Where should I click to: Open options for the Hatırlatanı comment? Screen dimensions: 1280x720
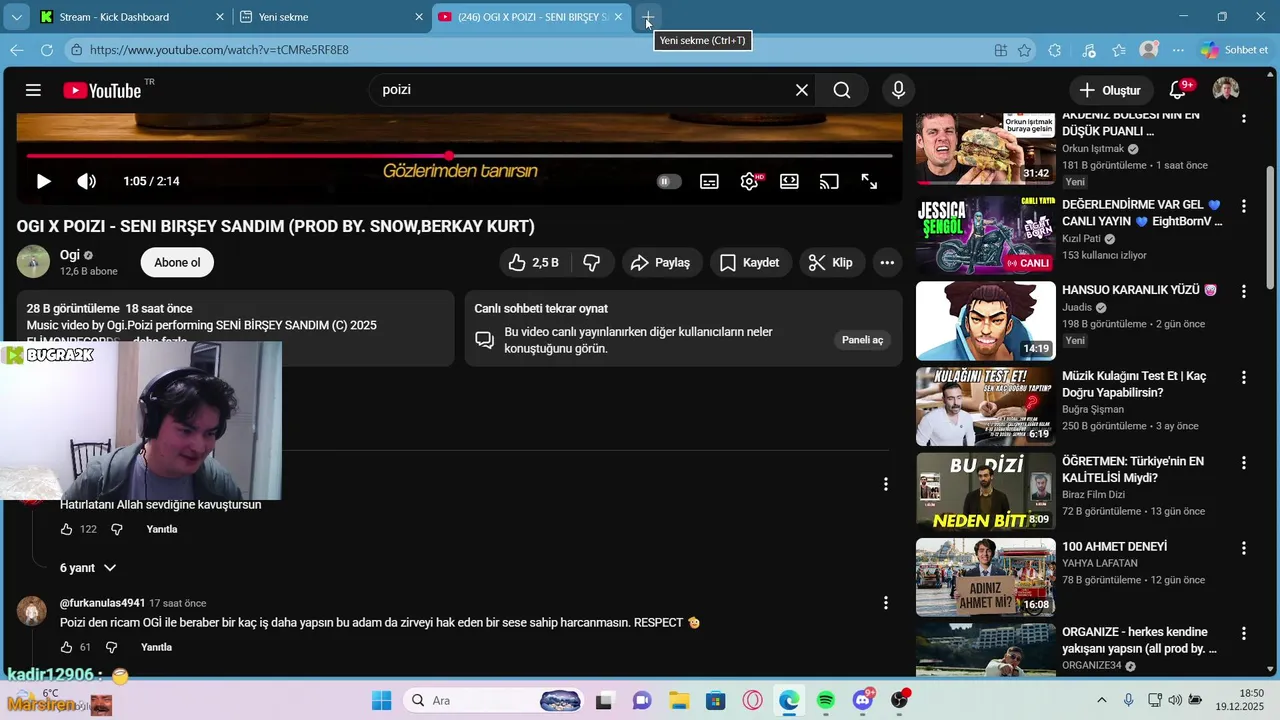[x=885, y=484]
